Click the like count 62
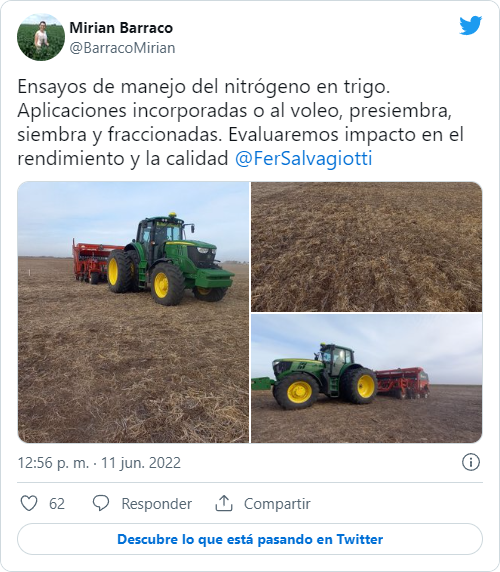 coord(57,504)
